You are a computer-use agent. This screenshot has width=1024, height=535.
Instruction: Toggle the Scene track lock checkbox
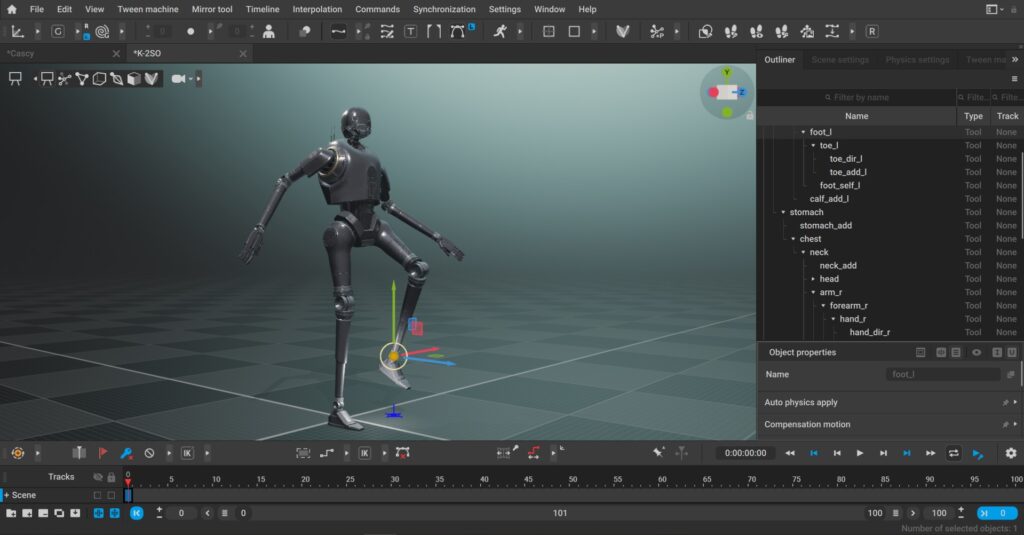click(x=111, y=495)
